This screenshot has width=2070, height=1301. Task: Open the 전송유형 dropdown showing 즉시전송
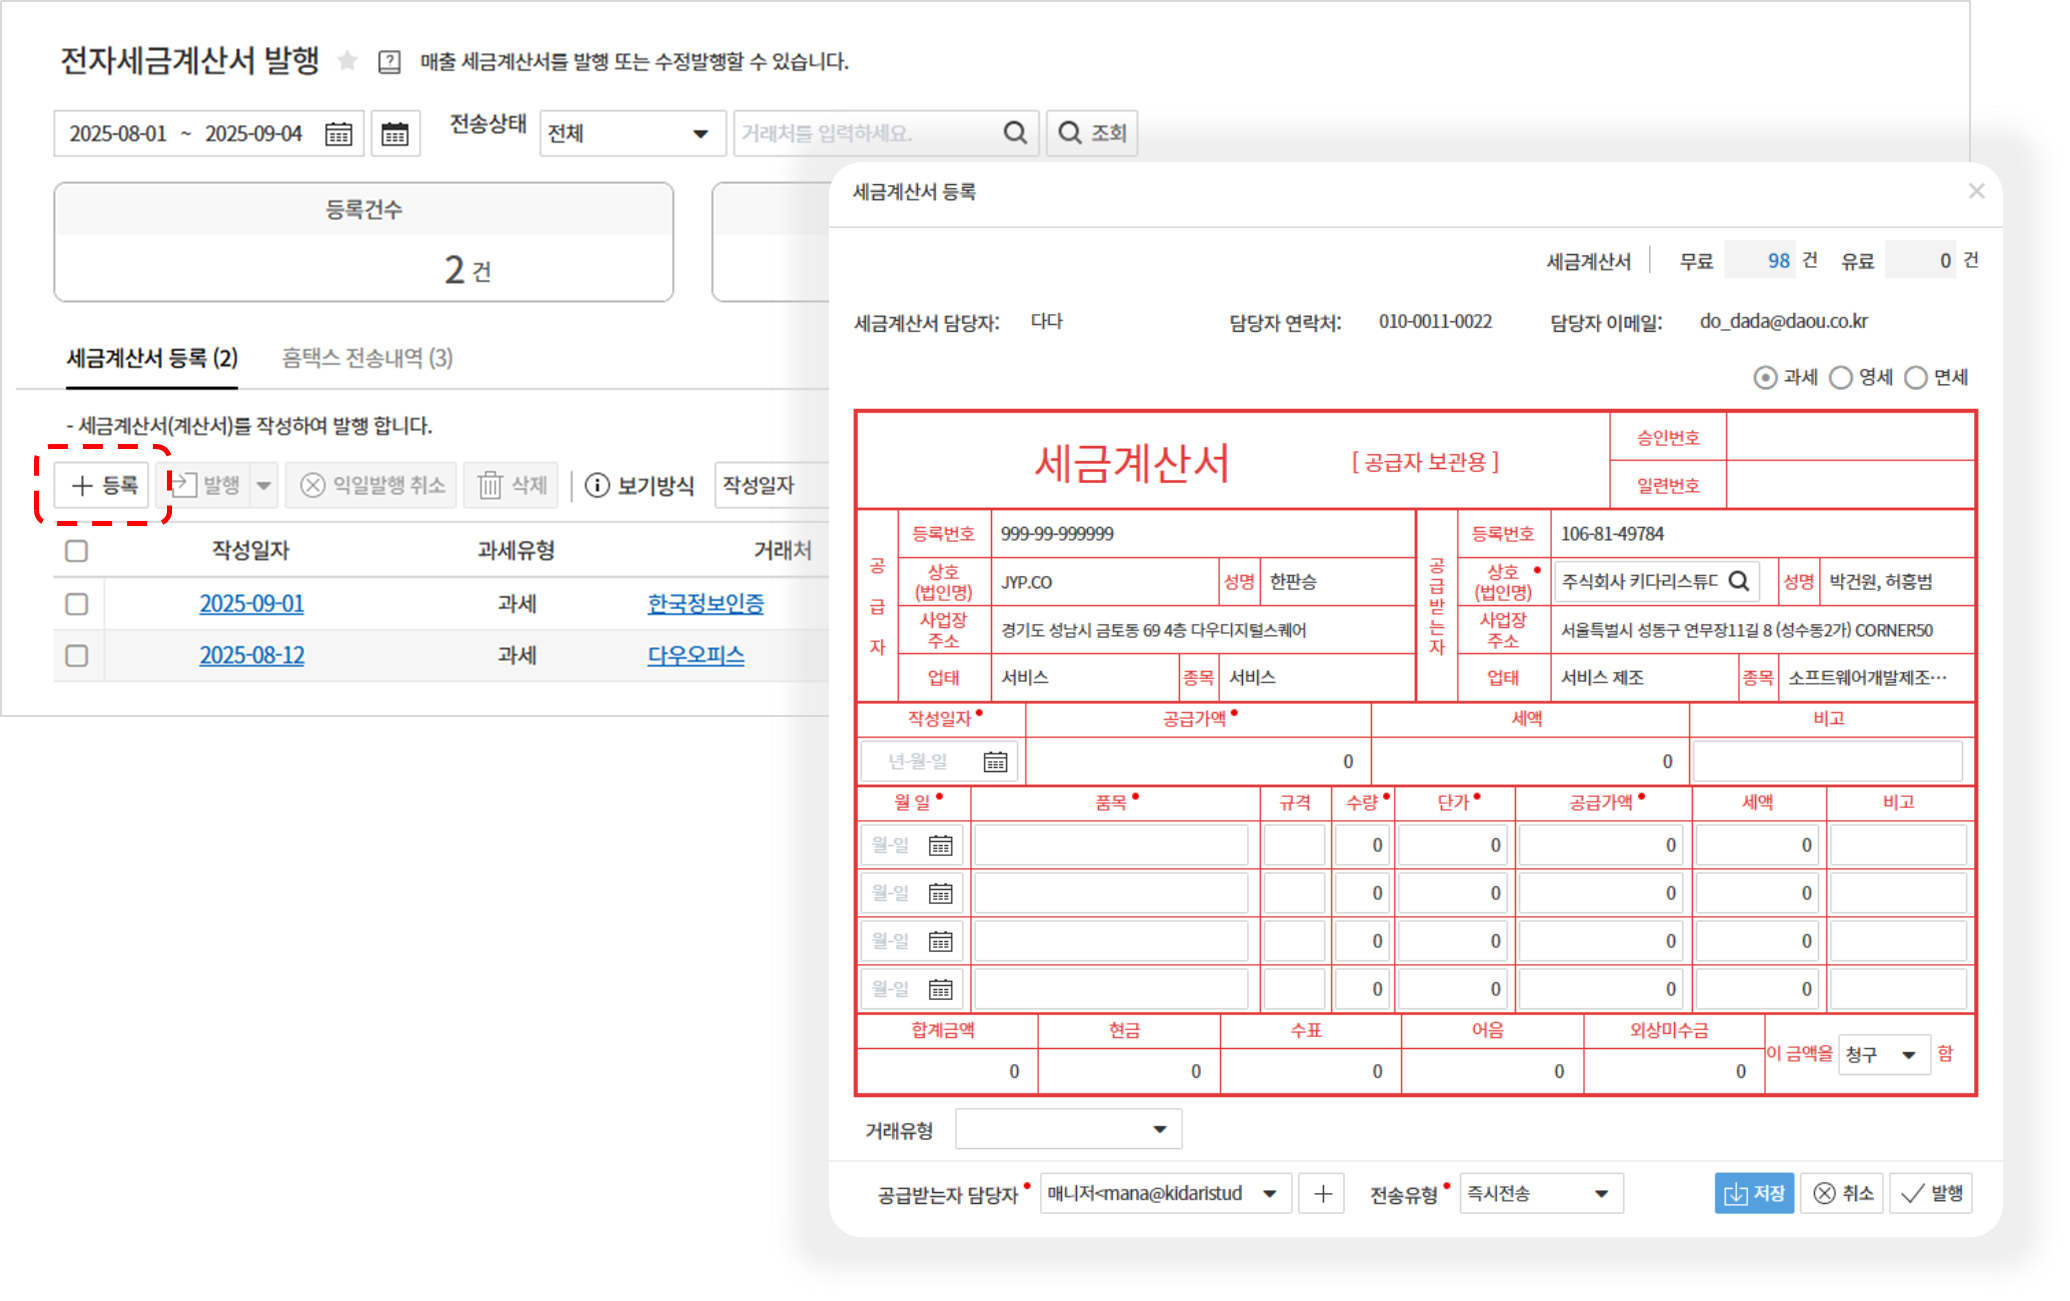point(1538,1192)
